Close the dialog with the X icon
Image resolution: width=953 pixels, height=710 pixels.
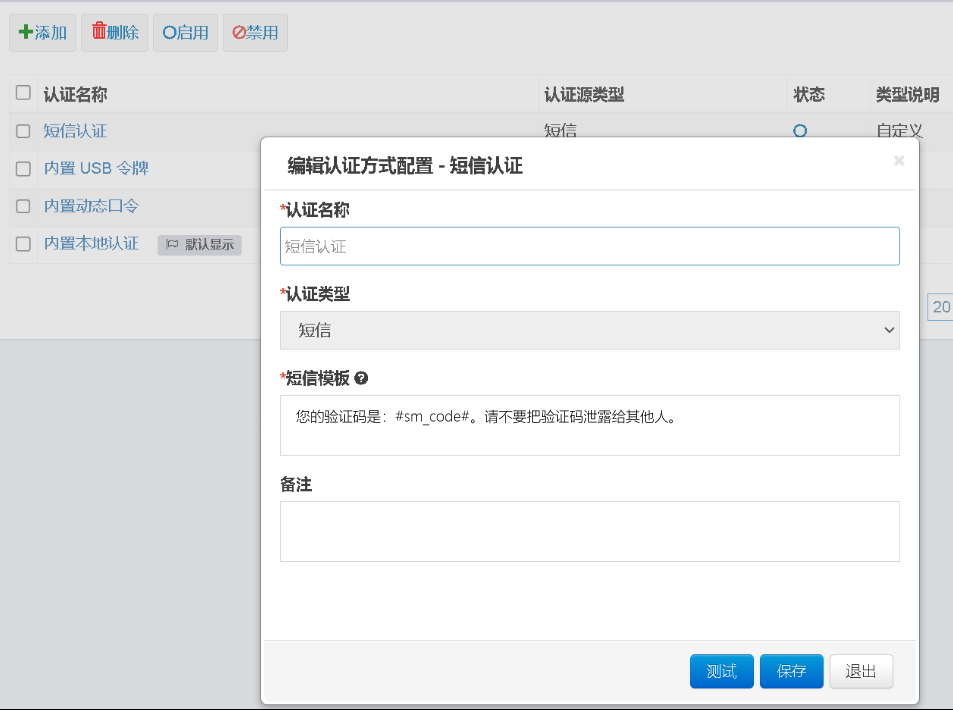(x=898, y=160)
